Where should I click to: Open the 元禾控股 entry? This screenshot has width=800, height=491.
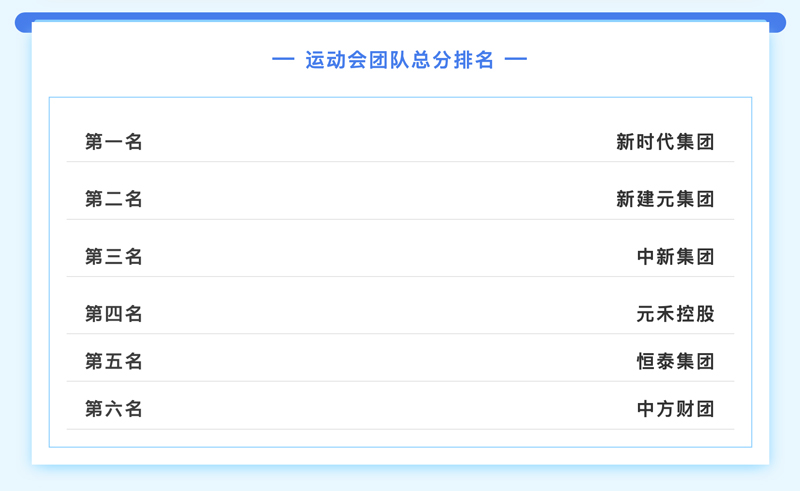(x=675, y=314)
